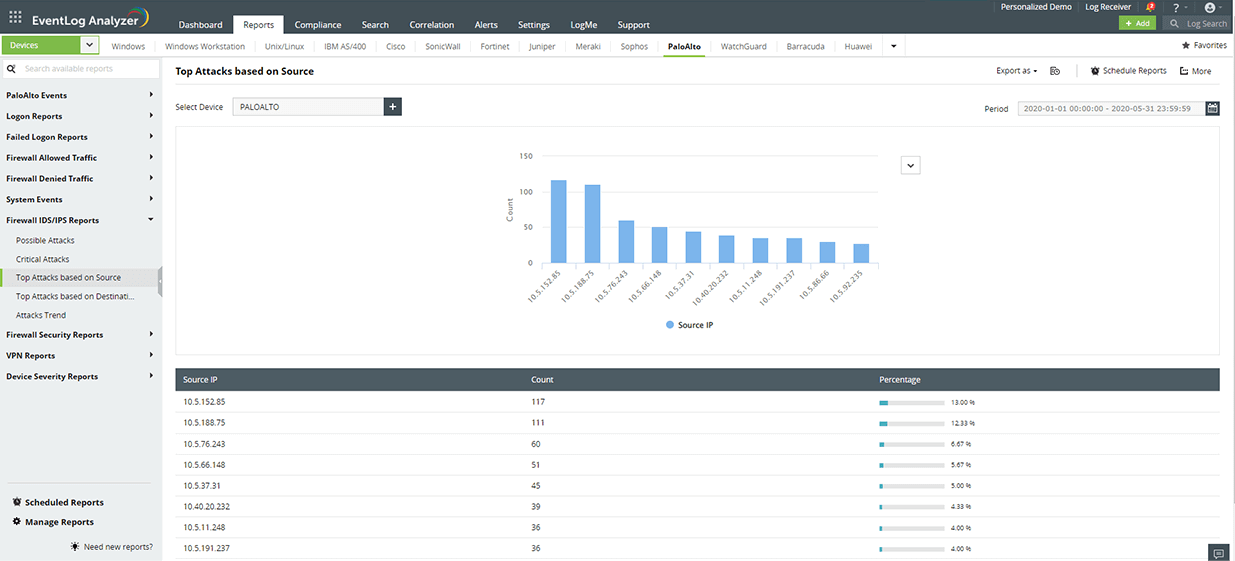Select the WatchGuard device tab
This screenshot has height=561, width=1235.
click(744, 46)
